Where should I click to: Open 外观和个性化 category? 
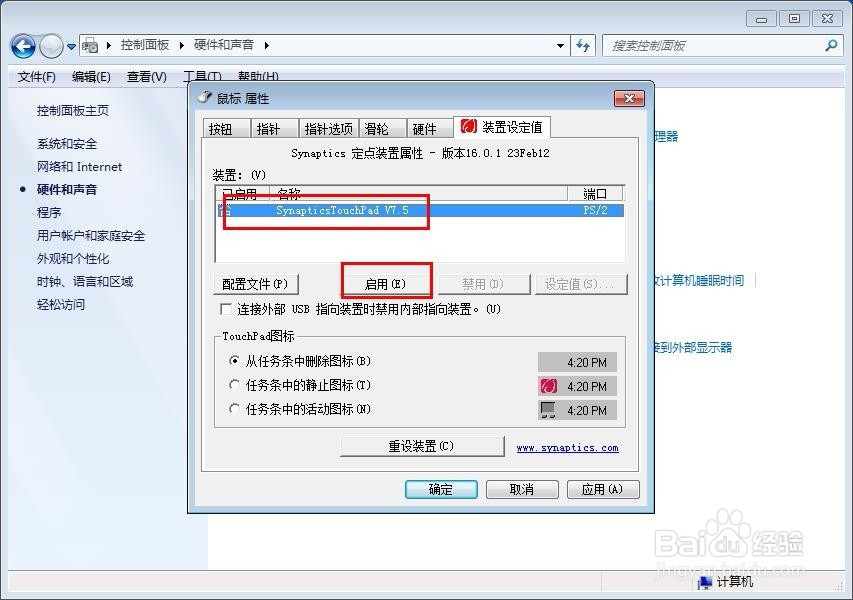coord(73,258)
